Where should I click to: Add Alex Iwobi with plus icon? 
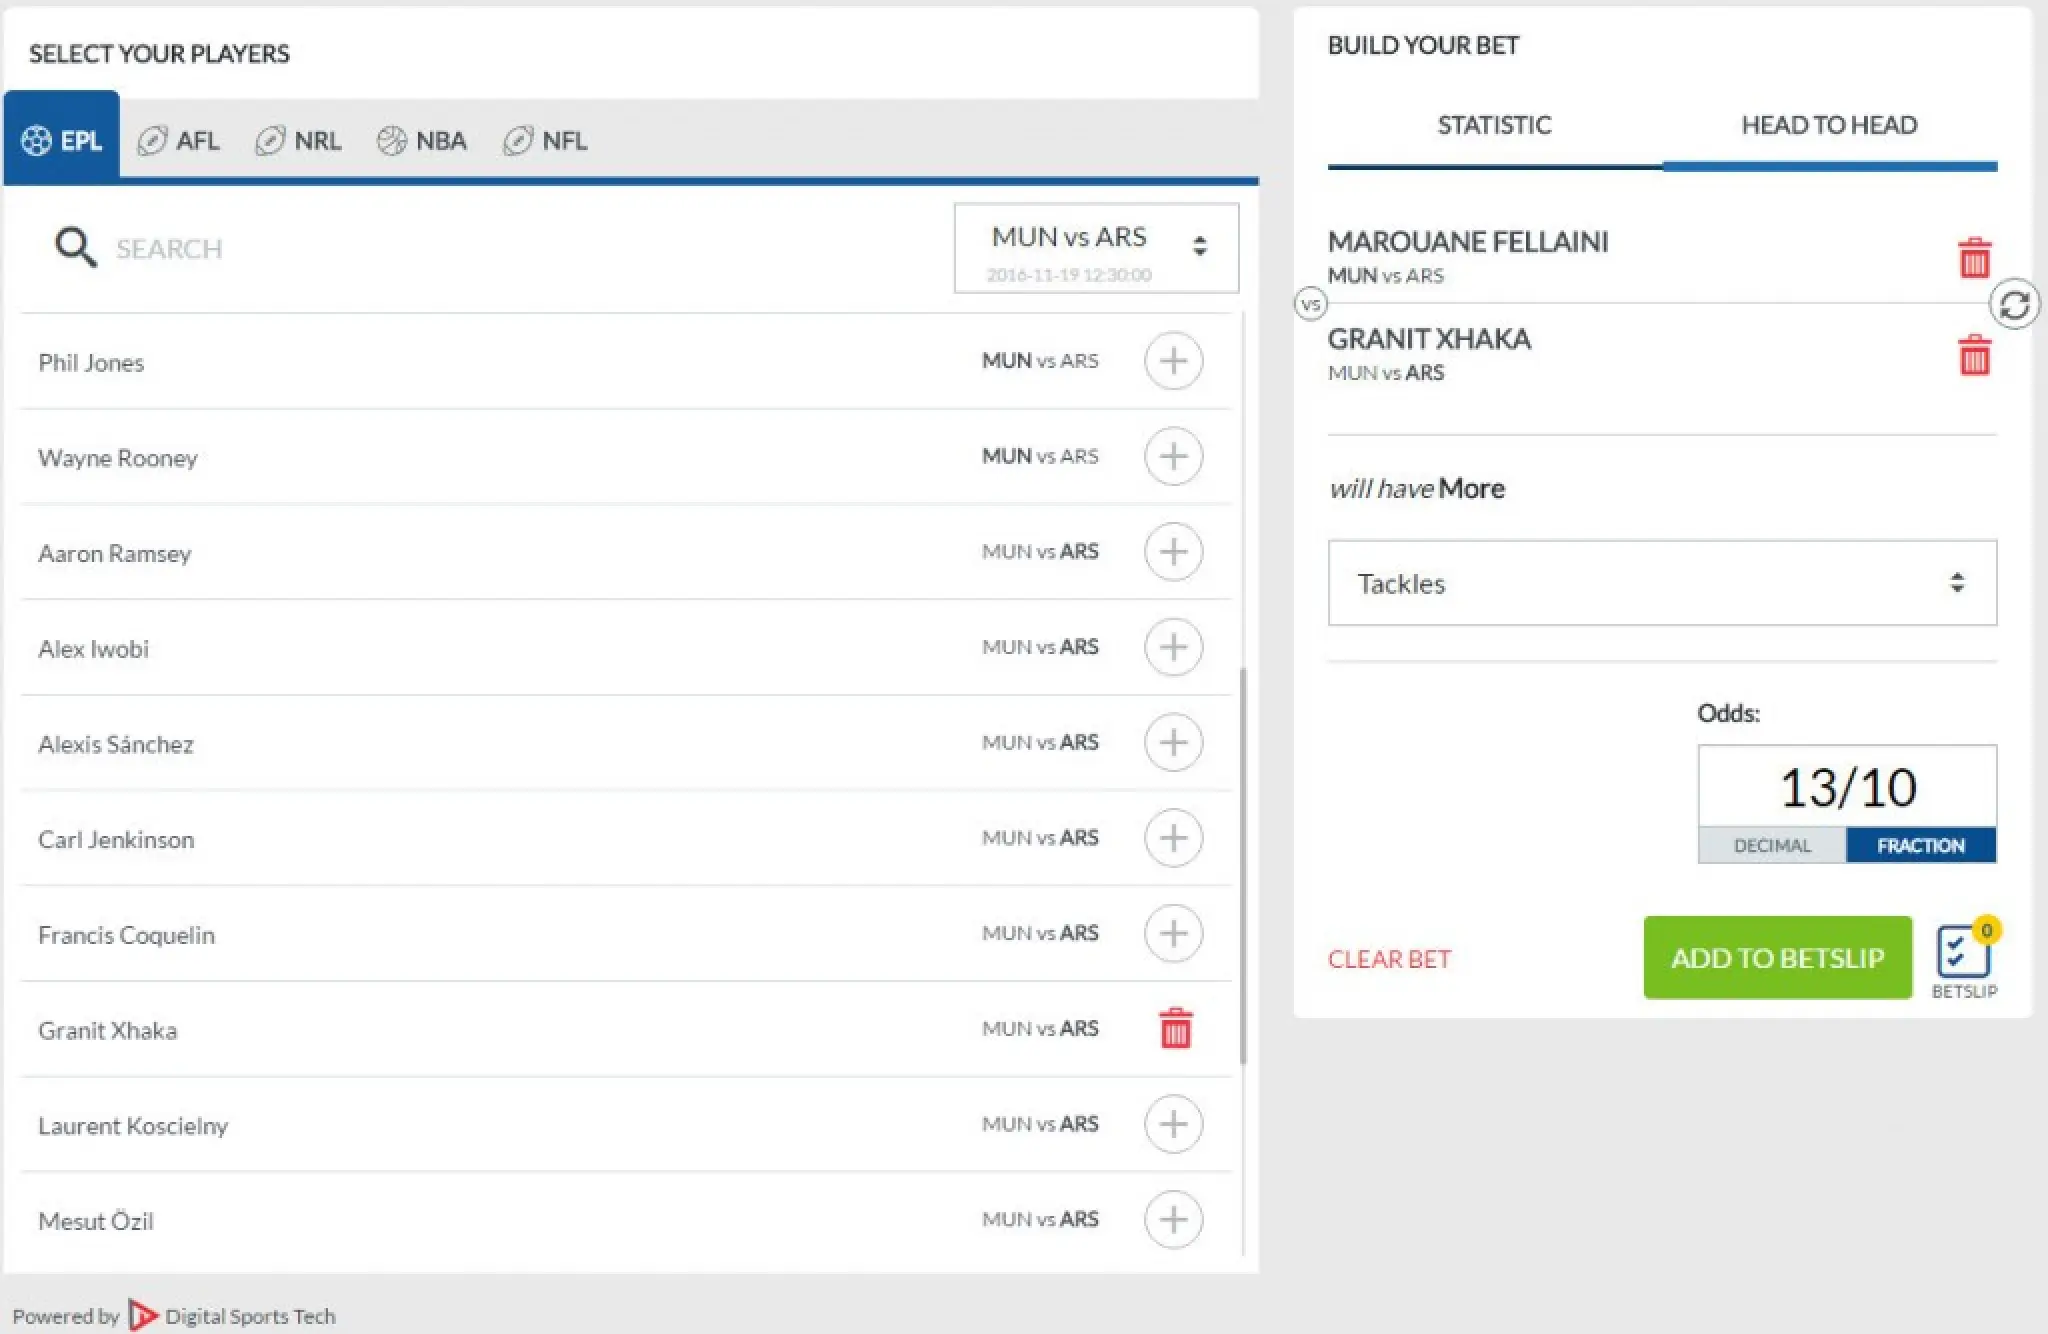pos(1173,647)
